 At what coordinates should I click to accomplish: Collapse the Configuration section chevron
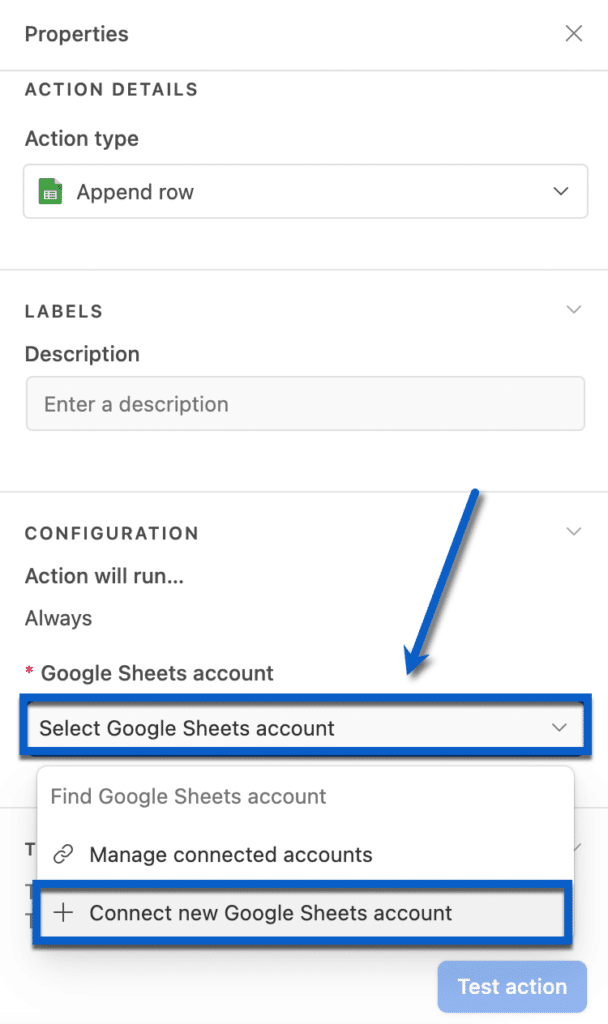coord(574,532)
